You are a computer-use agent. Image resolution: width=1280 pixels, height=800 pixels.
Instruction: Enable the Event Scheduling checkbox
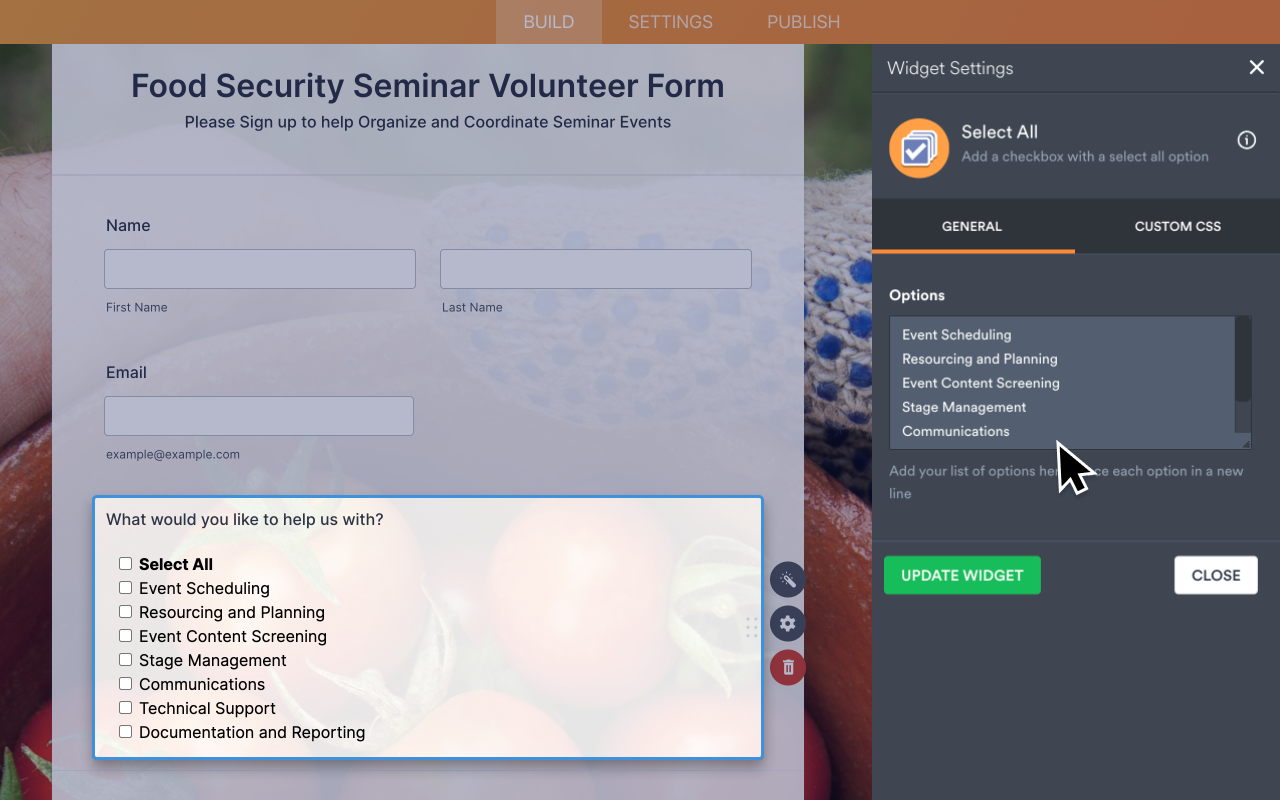coord(125,587)
